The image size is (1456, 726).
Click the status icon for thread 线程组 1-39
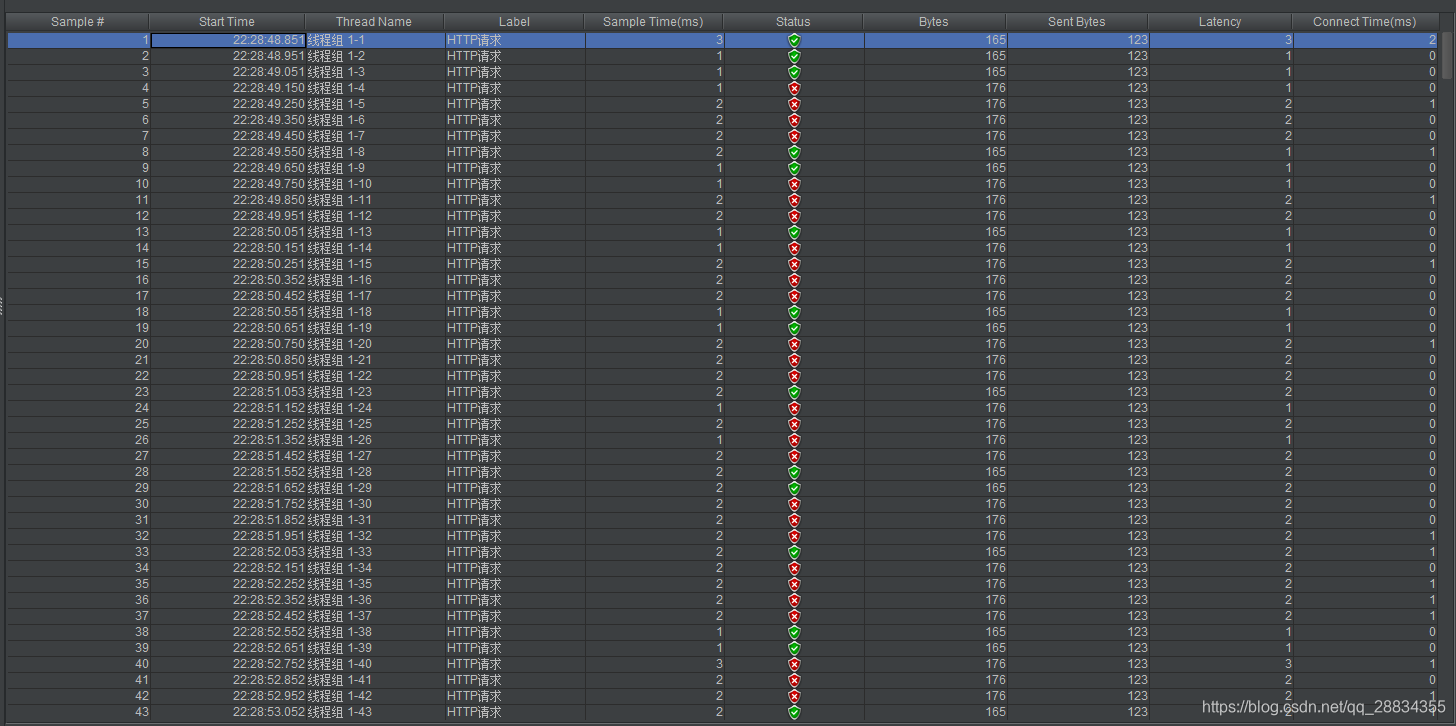pyautogui.click(x=794, y=648)
